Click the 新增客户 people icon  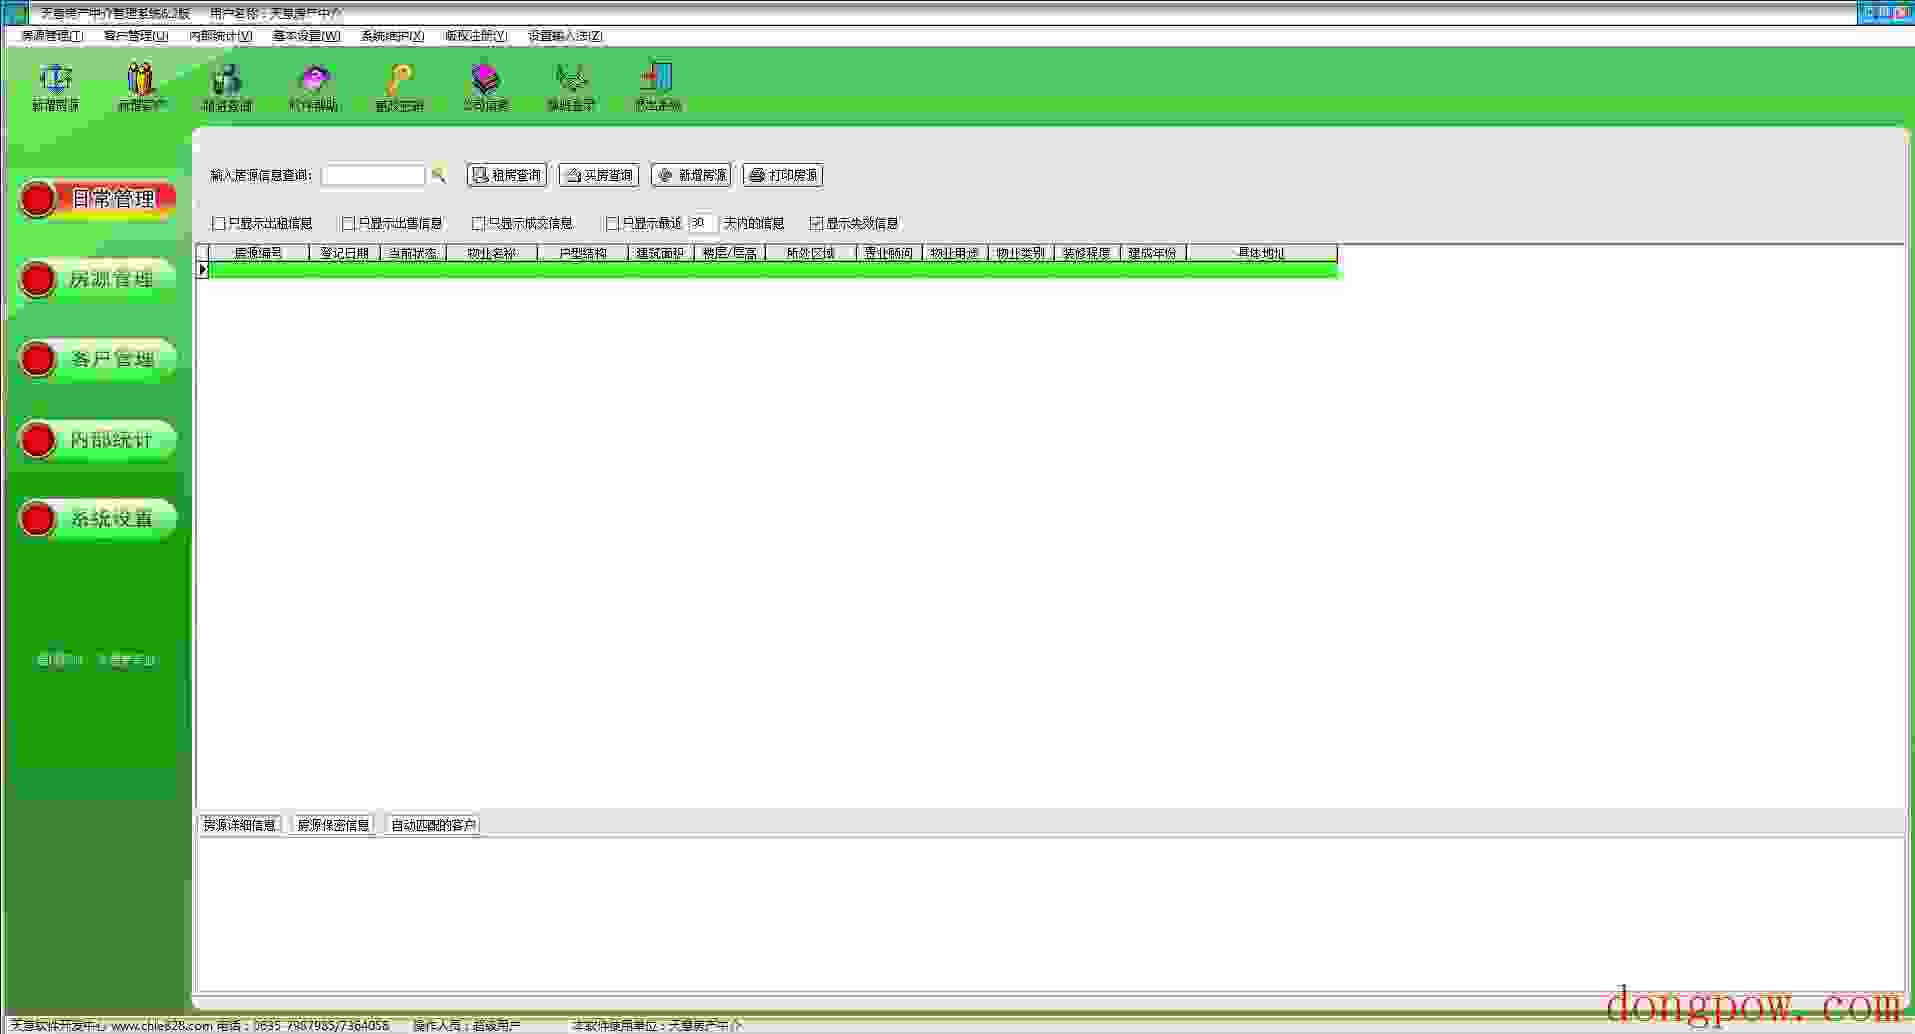pos(141,79)
